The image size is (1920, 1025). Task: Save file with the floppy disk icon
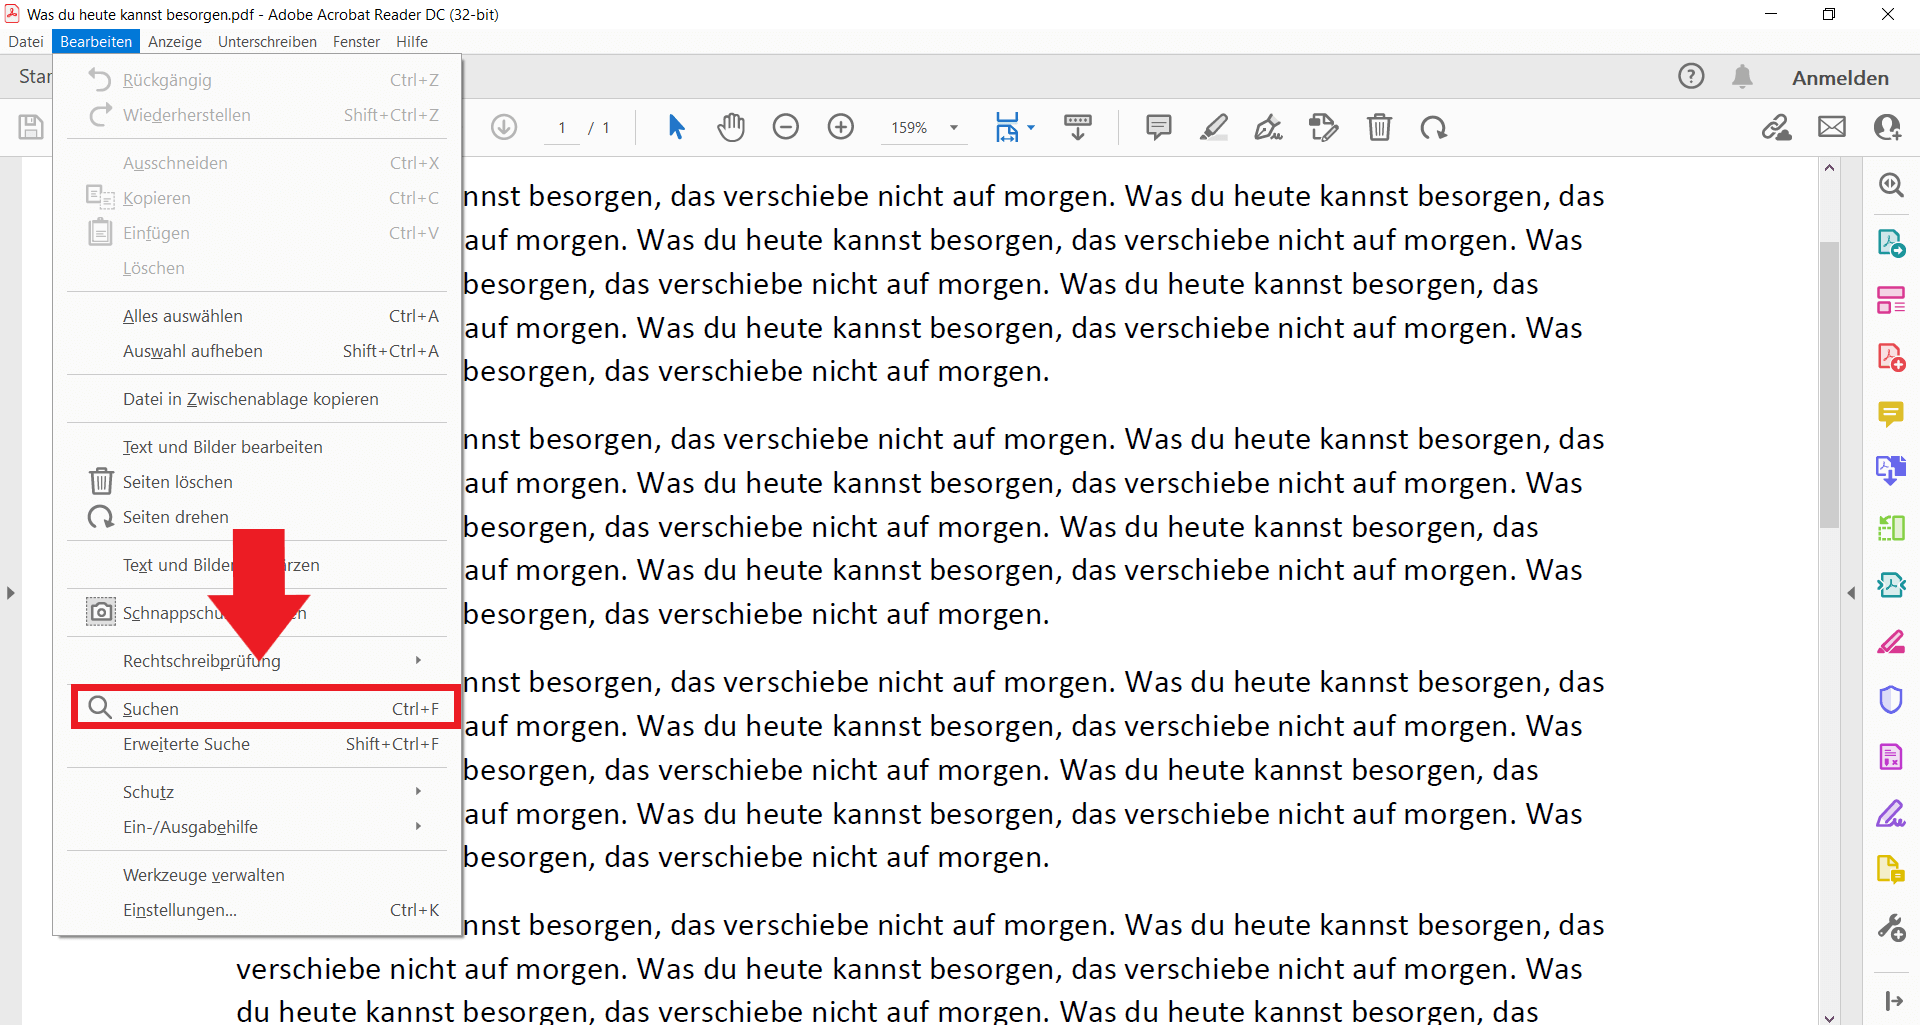pos(31,127)
